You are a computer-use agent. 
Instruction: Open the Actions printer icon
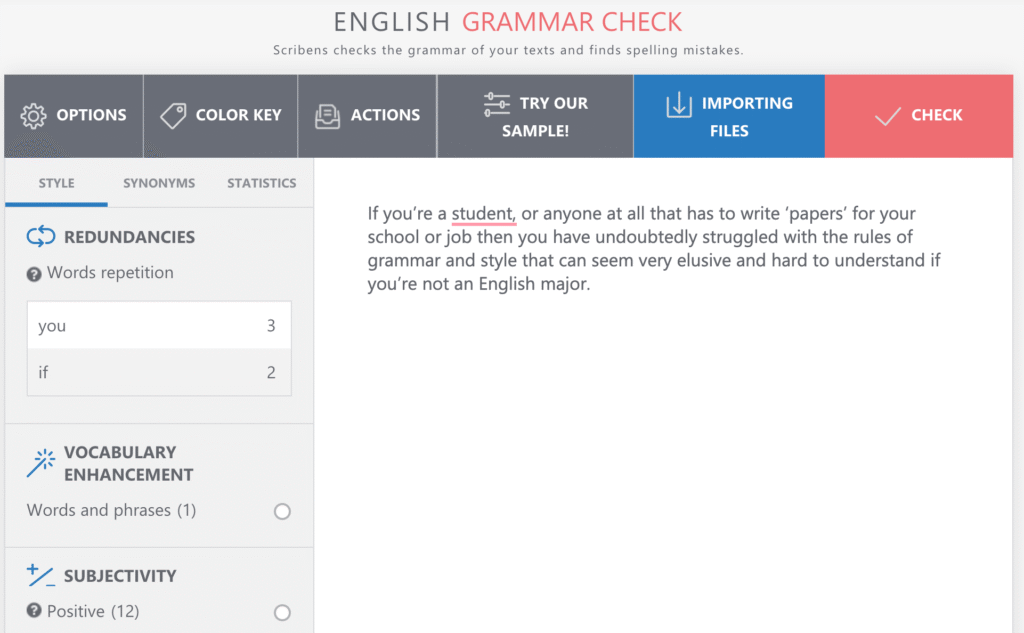point(327,116)
